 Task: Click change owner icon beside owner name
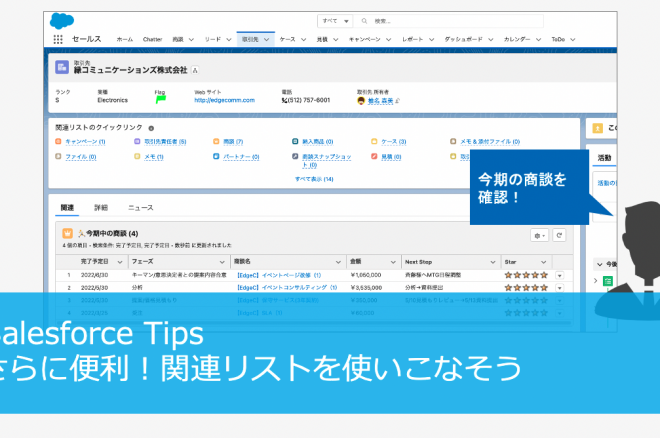tap(397, 101)
